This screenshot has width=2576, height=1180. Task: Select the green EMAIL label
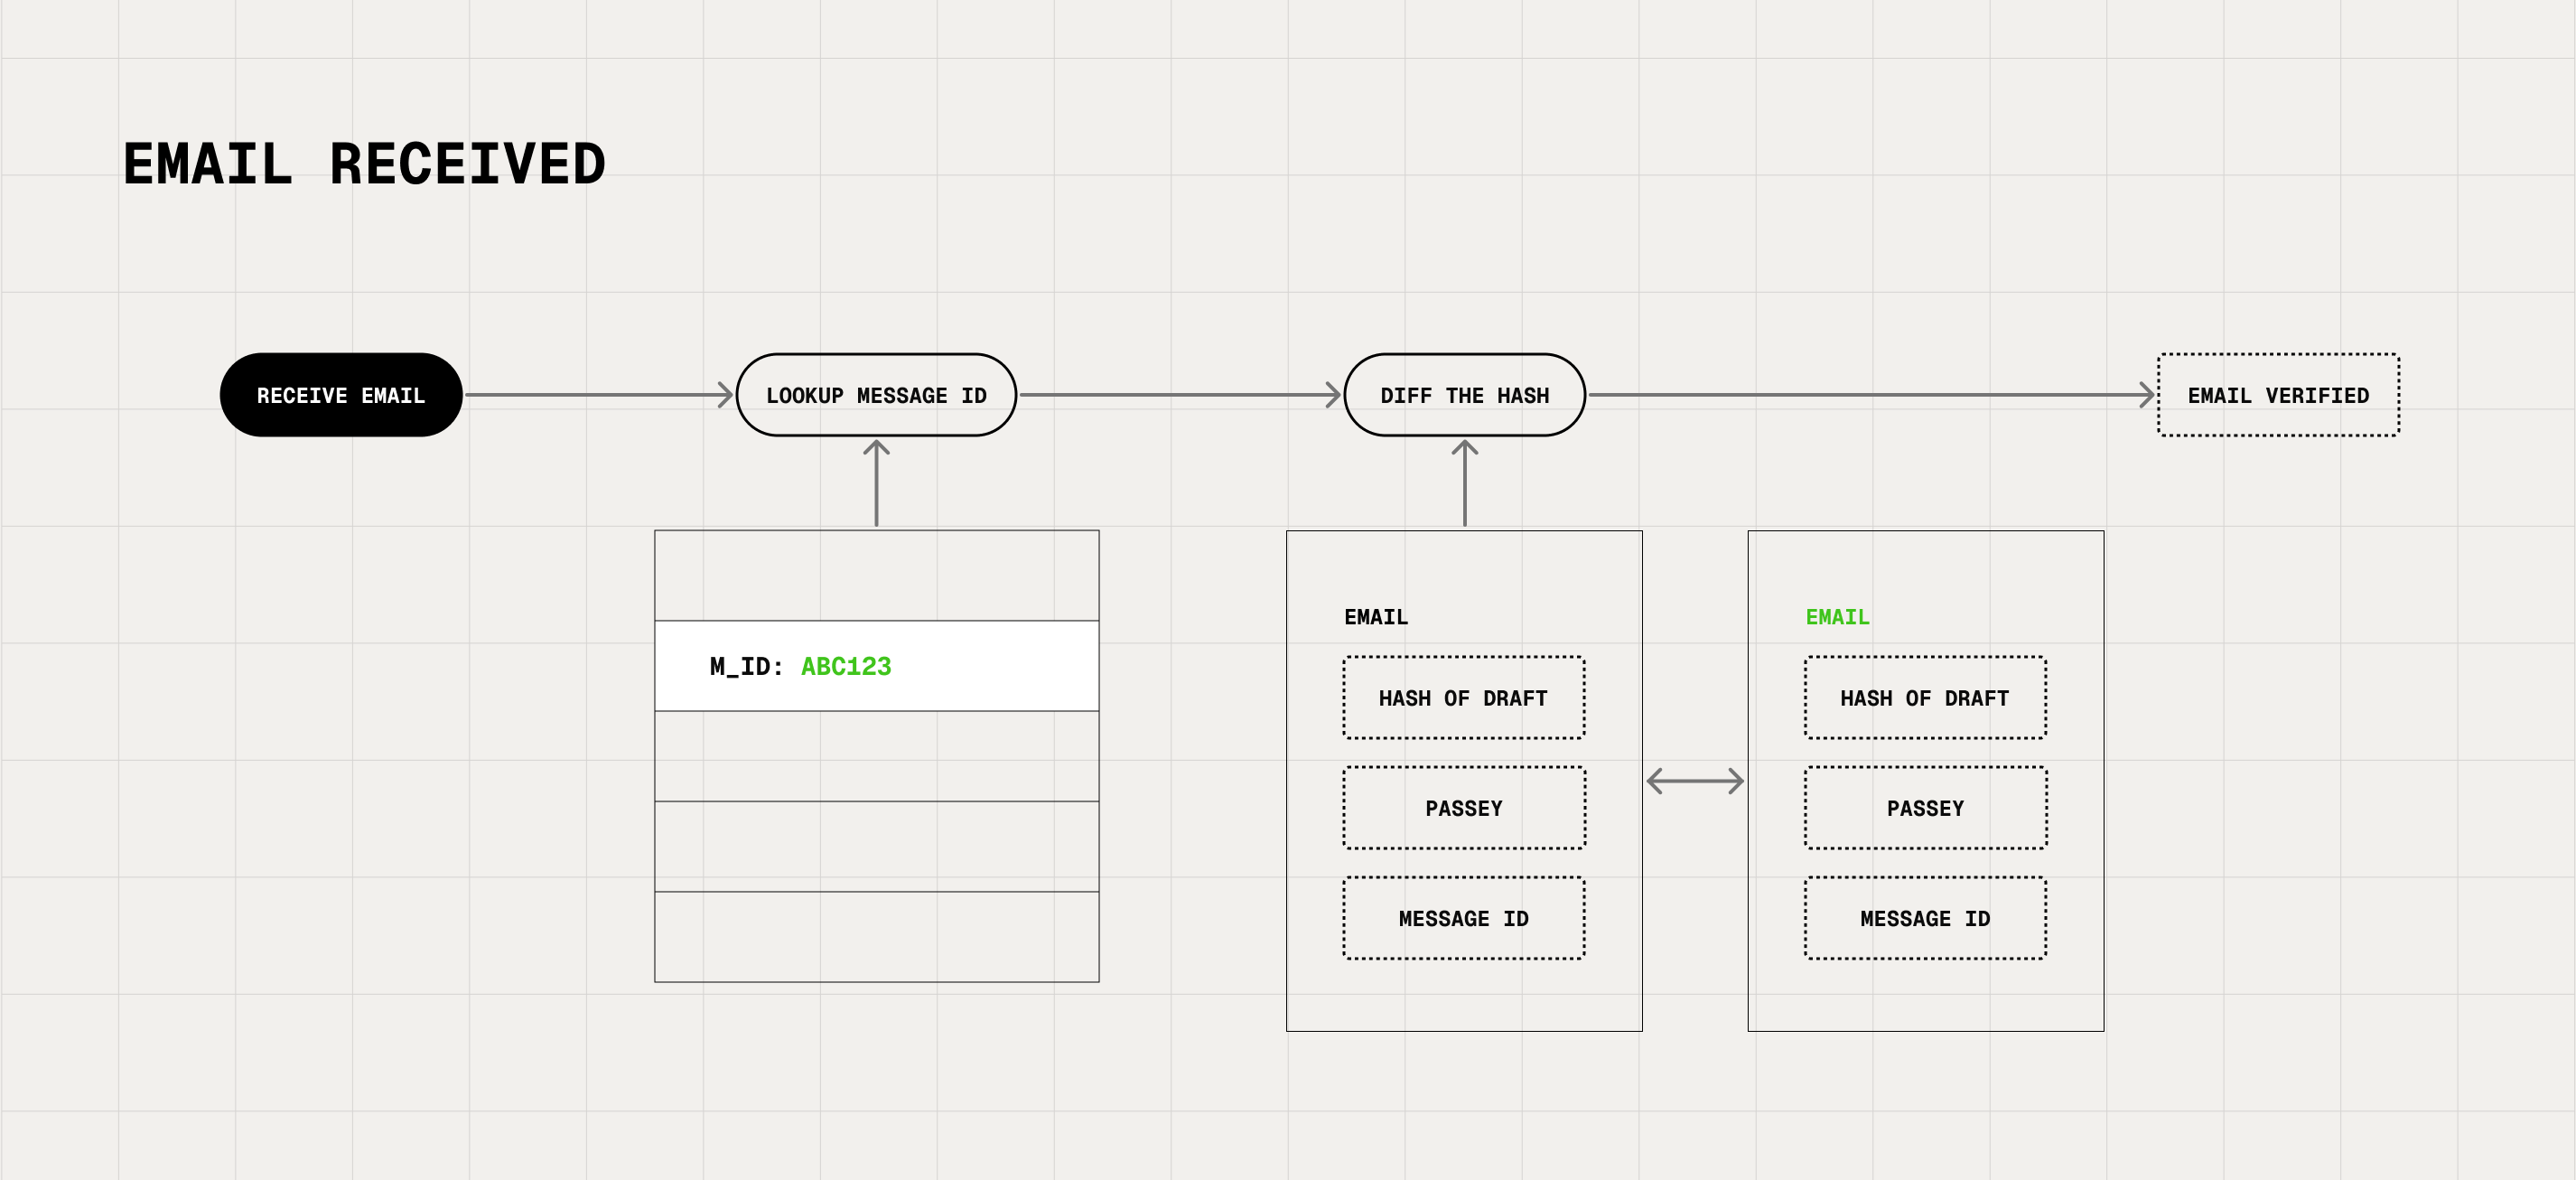coord(1837,617)
